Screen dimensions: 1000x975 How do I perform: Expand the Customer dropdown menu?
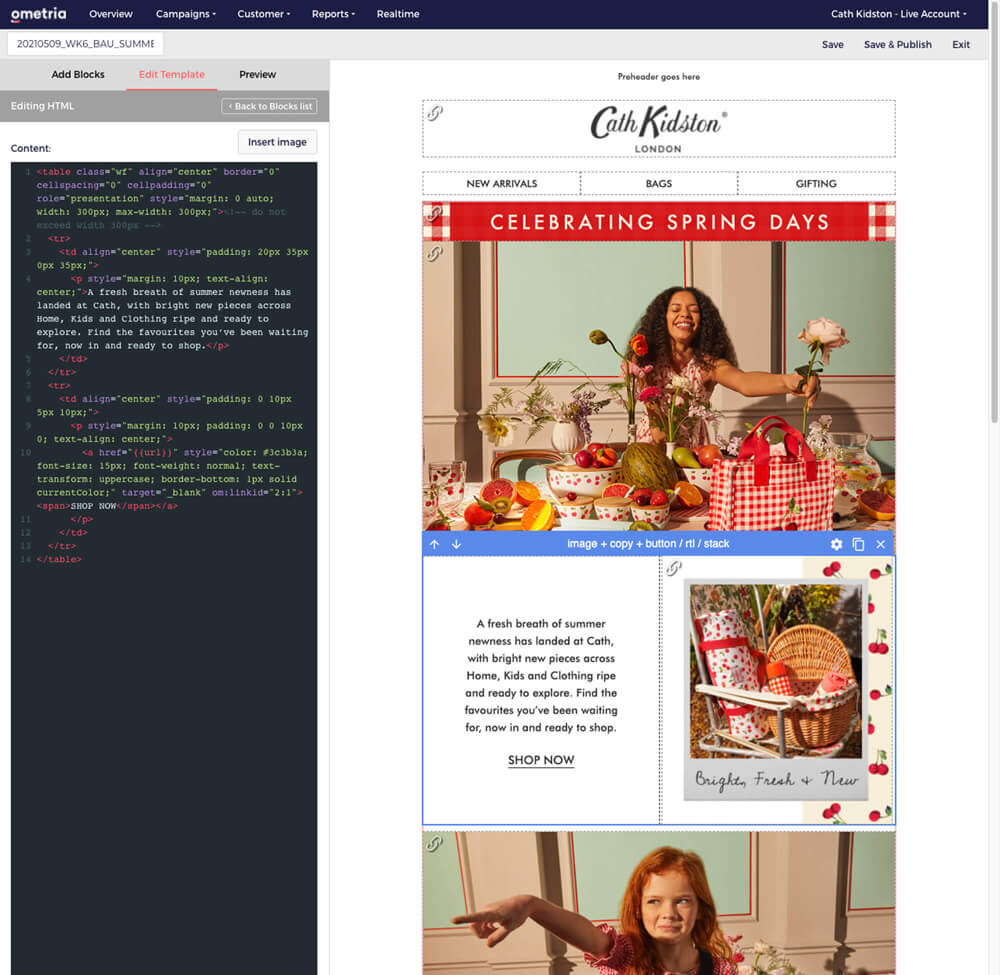[x=263, y=13]
